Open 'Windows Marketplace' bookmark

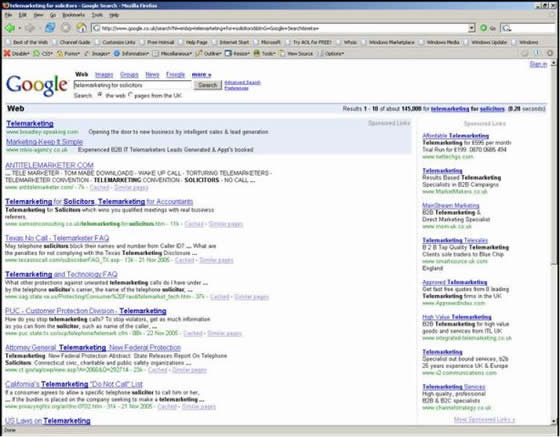coord(388,42)
